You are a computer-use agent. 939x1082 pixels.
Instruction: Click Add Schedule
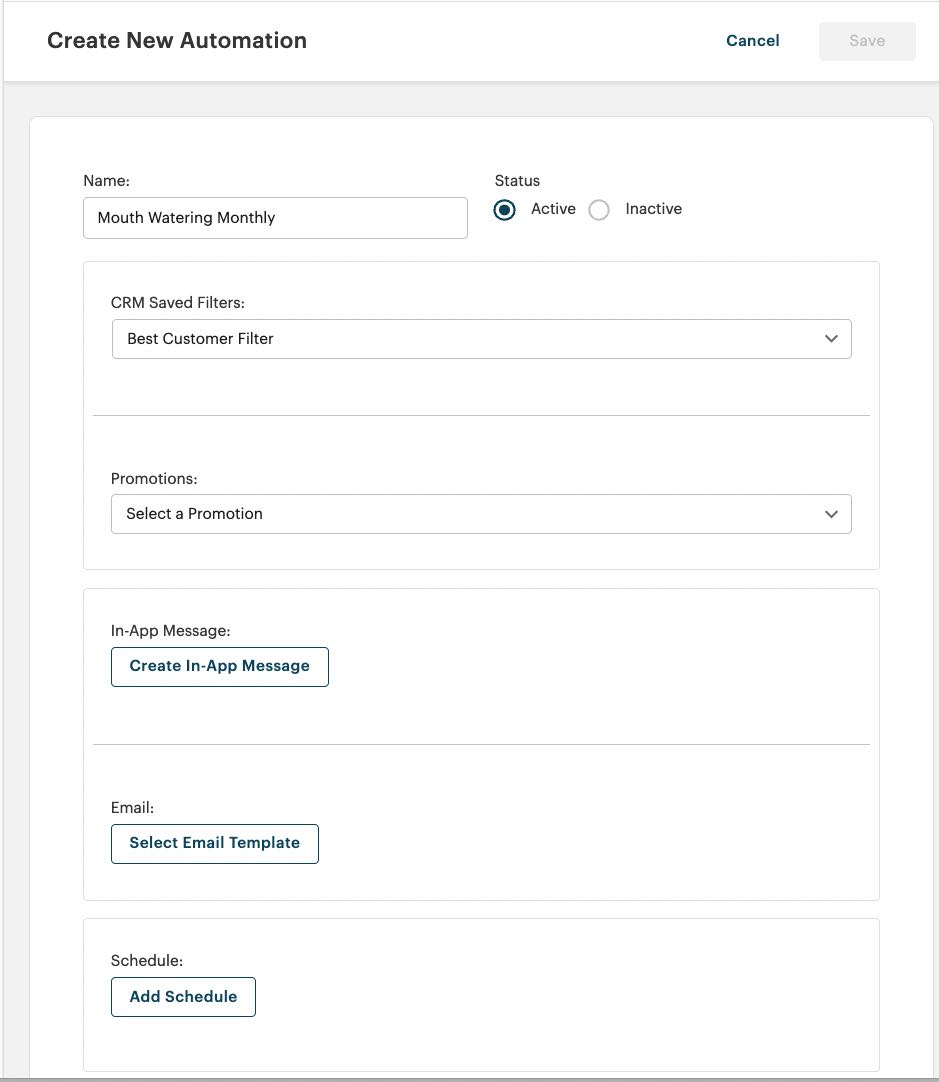(x=183, y=996)
